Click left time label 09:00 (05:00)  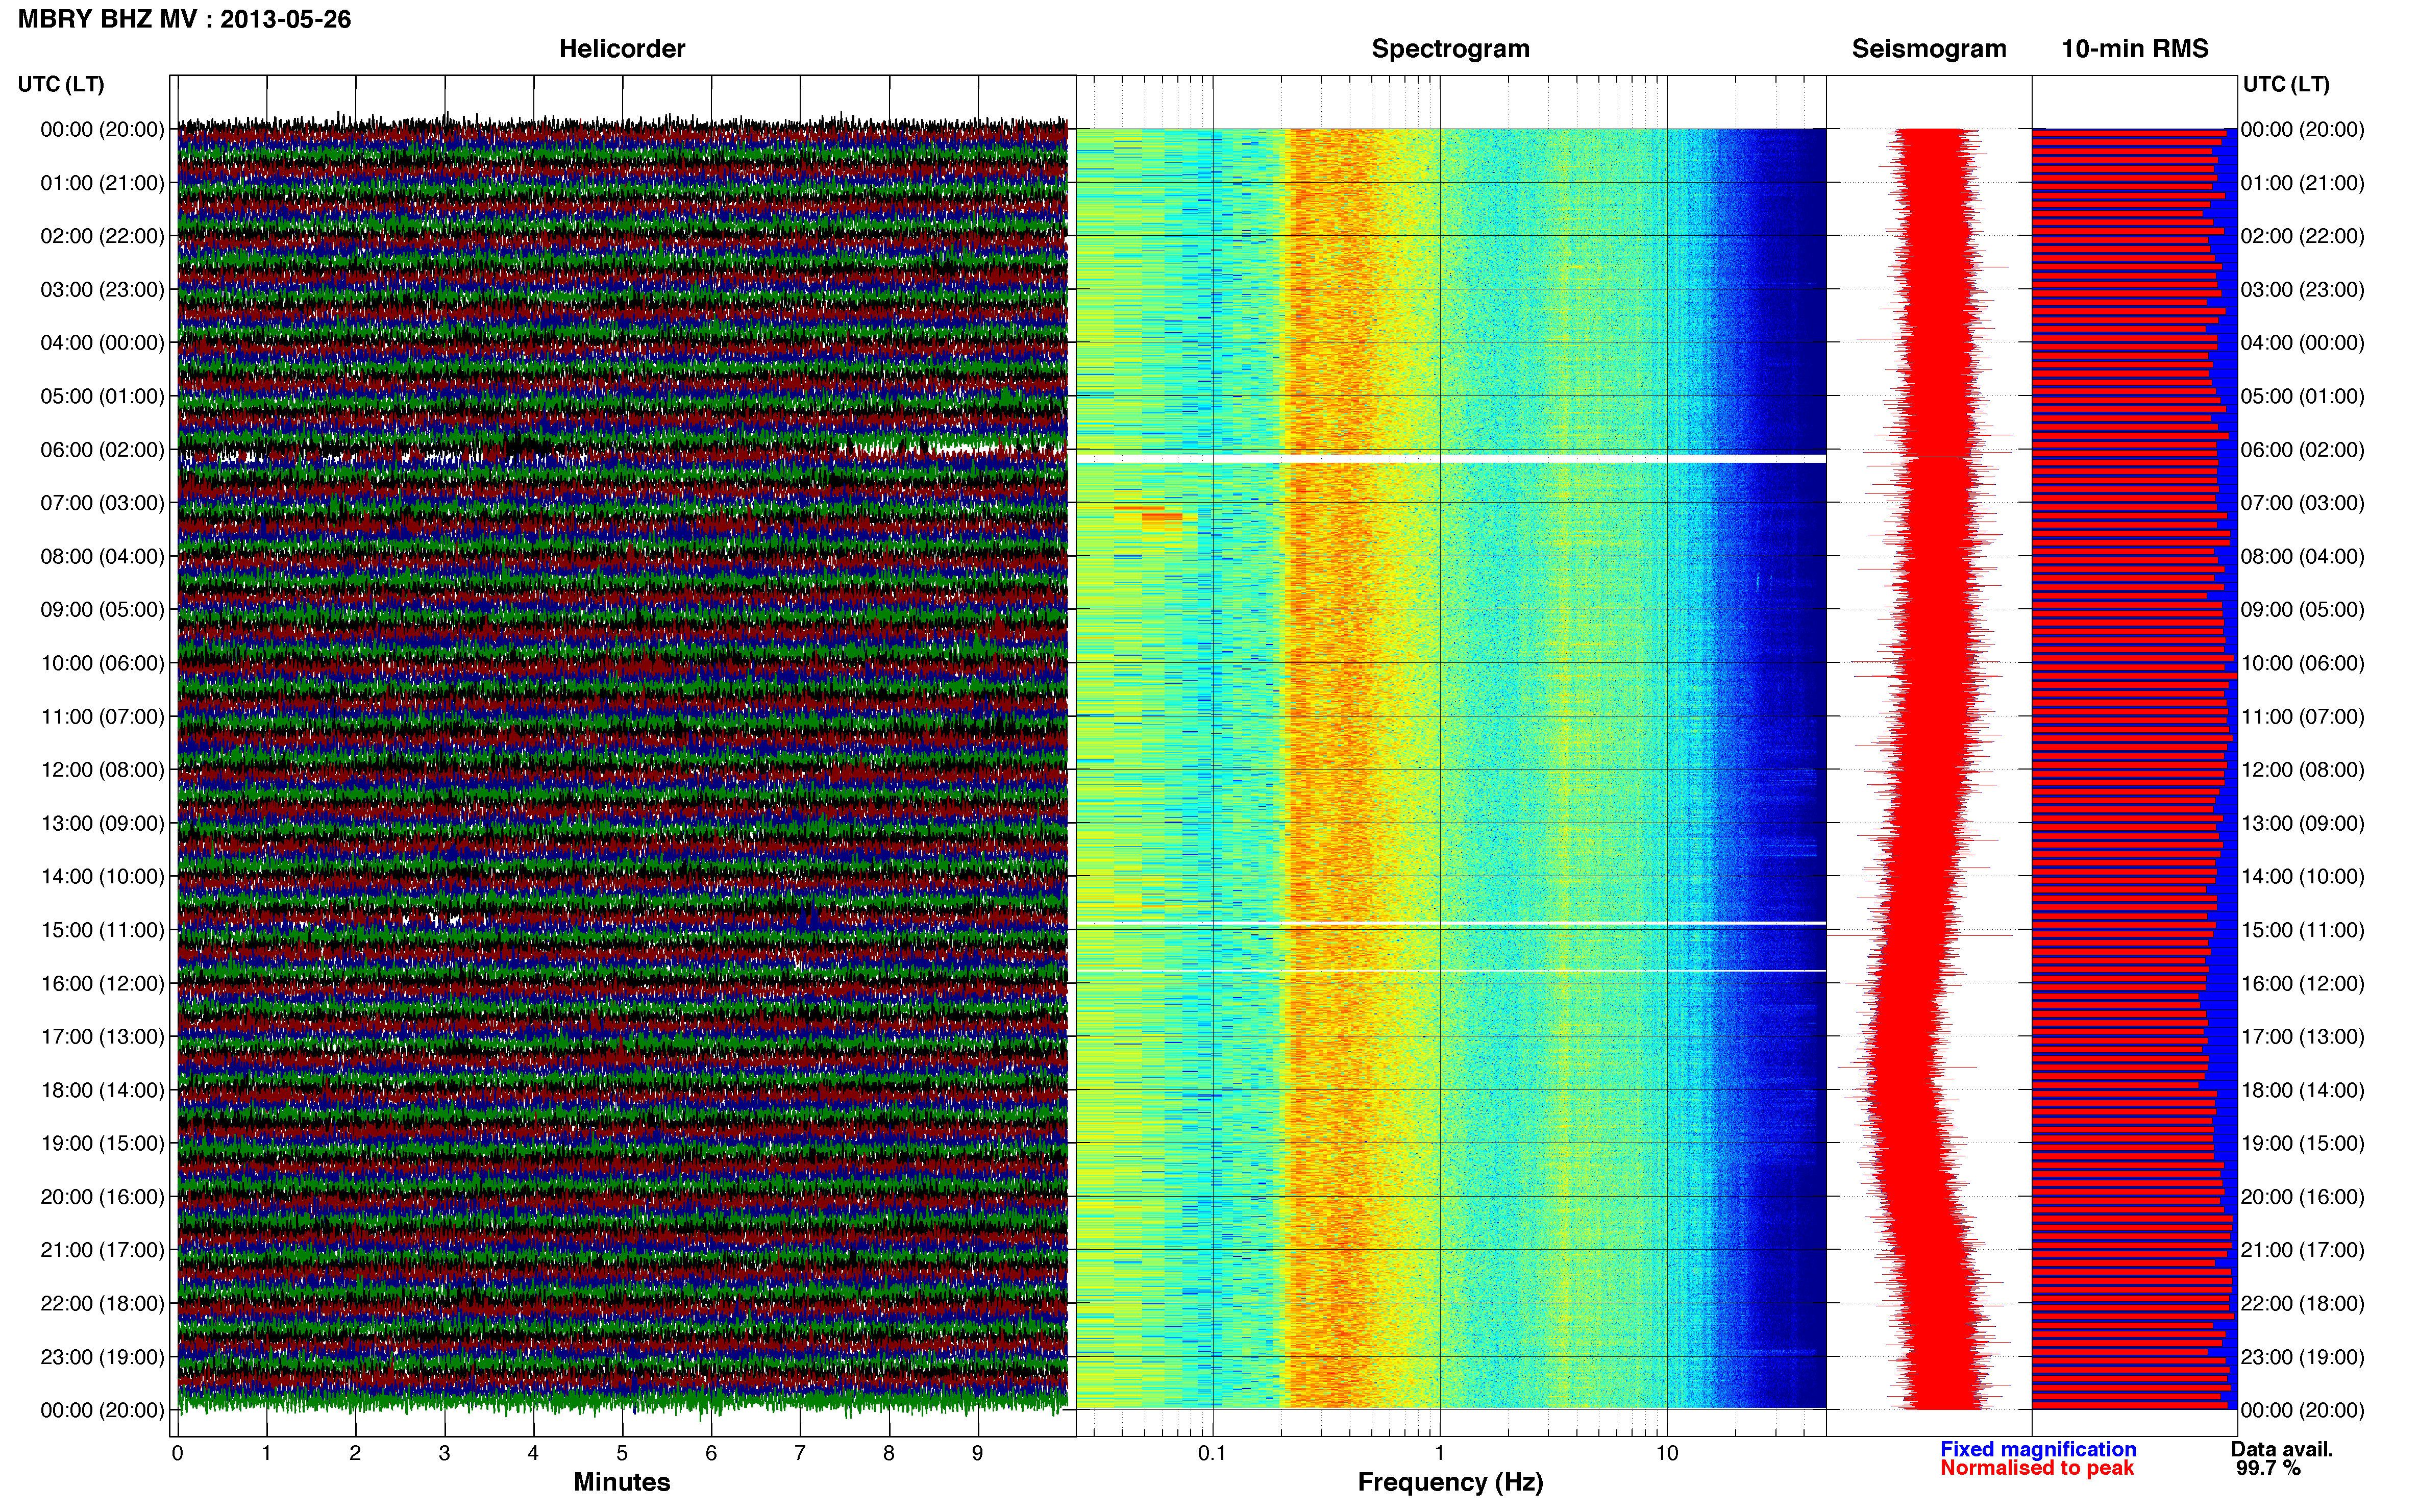(102, 610)
